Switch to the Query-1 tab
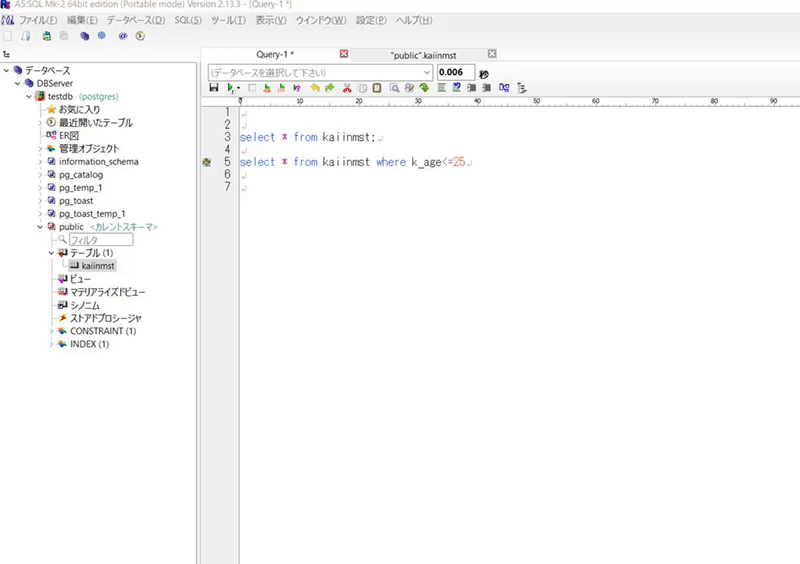 (x=275, y=55)
